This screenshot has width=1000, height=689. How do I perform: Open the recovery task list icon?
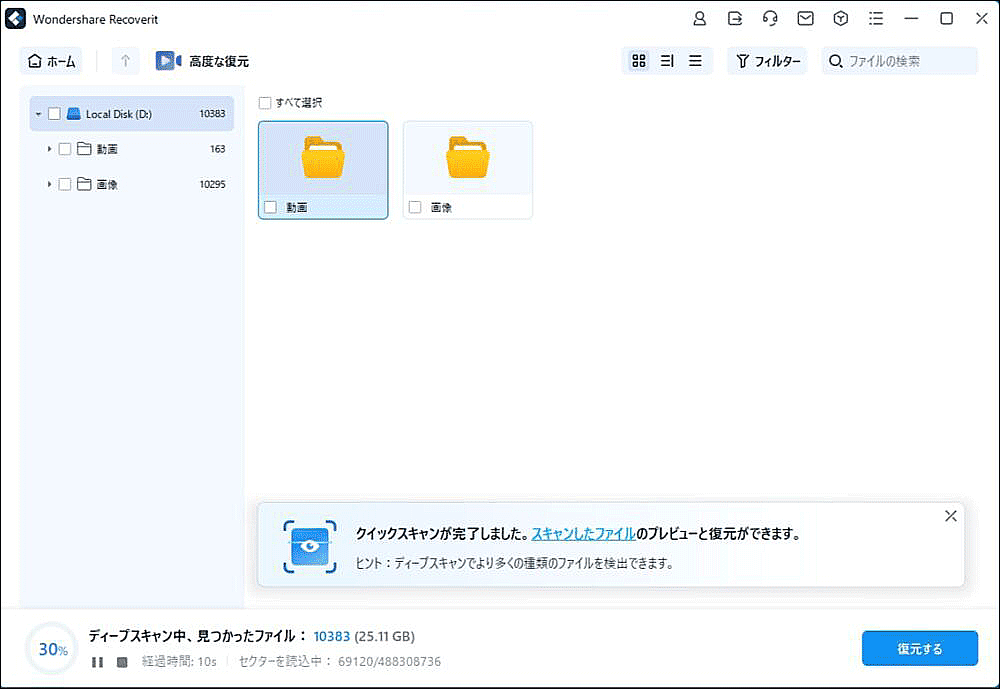click(x=877, y=19)
